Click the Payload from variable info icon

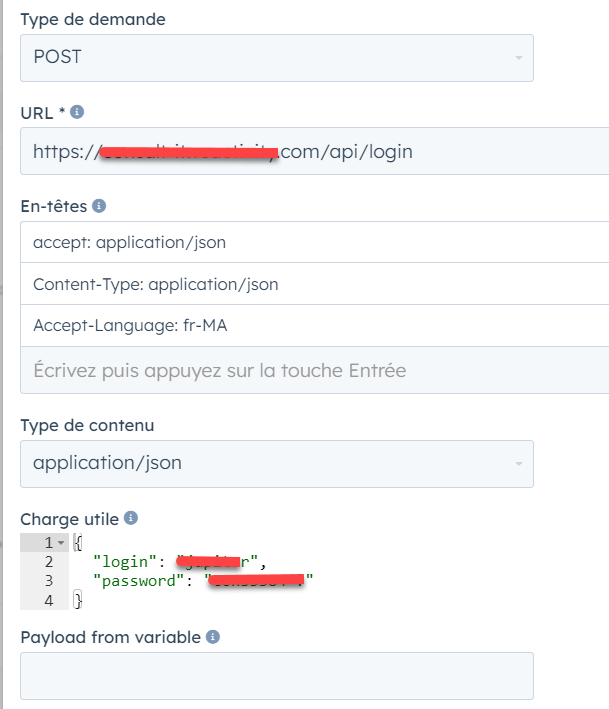212,636
